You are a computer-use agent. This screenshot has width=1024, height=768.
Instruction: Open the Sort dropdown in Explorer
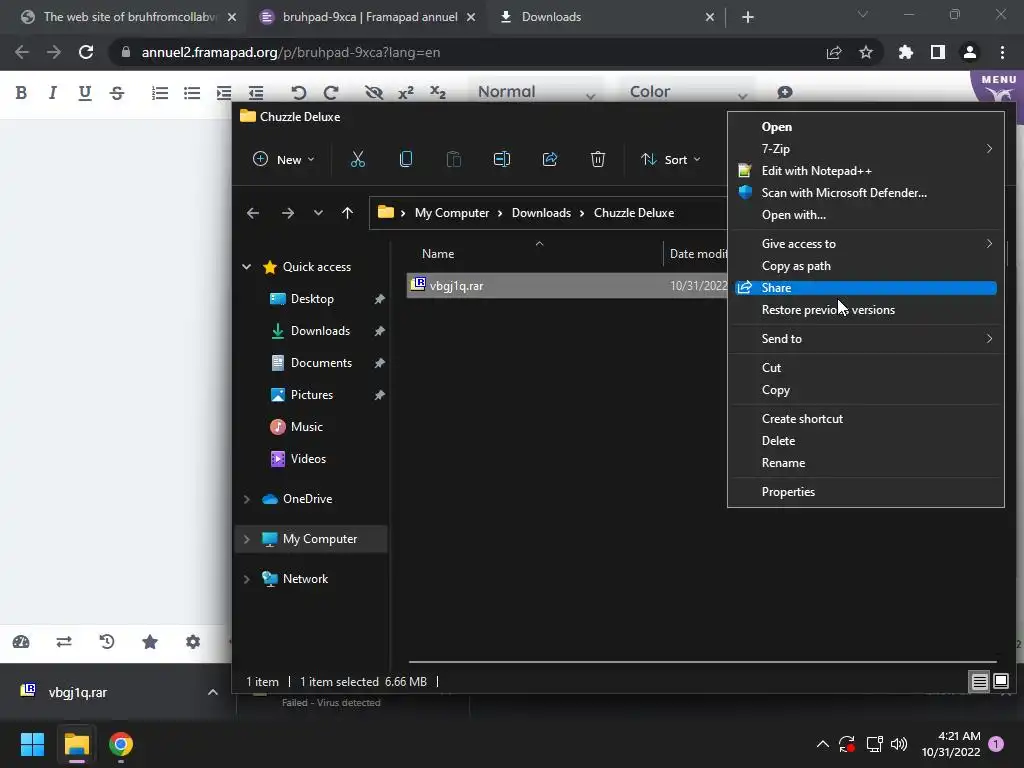[x=671, y=159]
